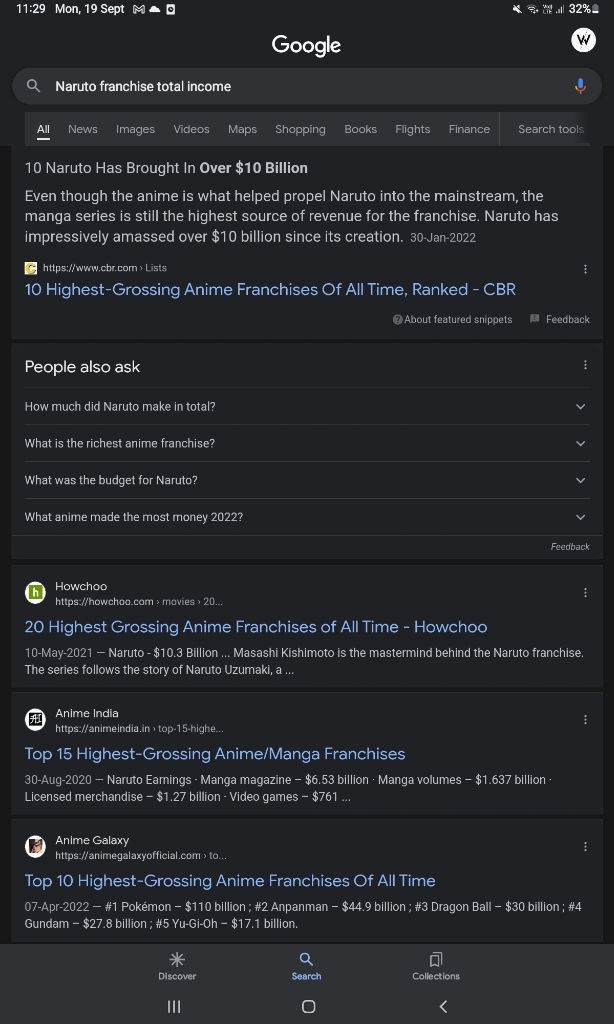Open three-dot menu for CBR snippet
614x1024 pixels.
coord(585,269)
